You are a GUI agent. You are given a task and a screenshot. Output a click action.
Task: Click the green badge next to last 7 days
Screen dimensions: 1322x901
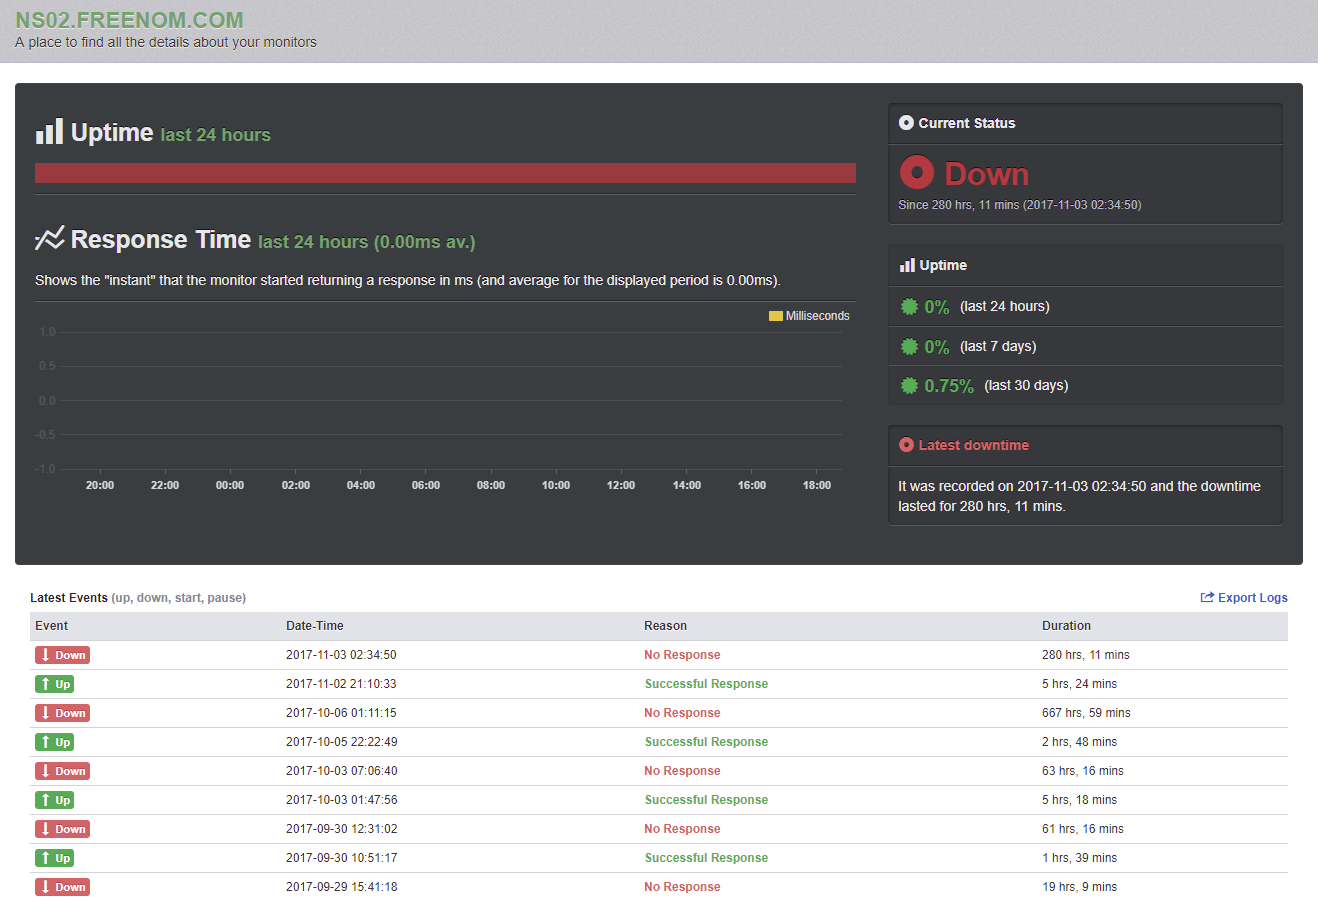point(909,346)
